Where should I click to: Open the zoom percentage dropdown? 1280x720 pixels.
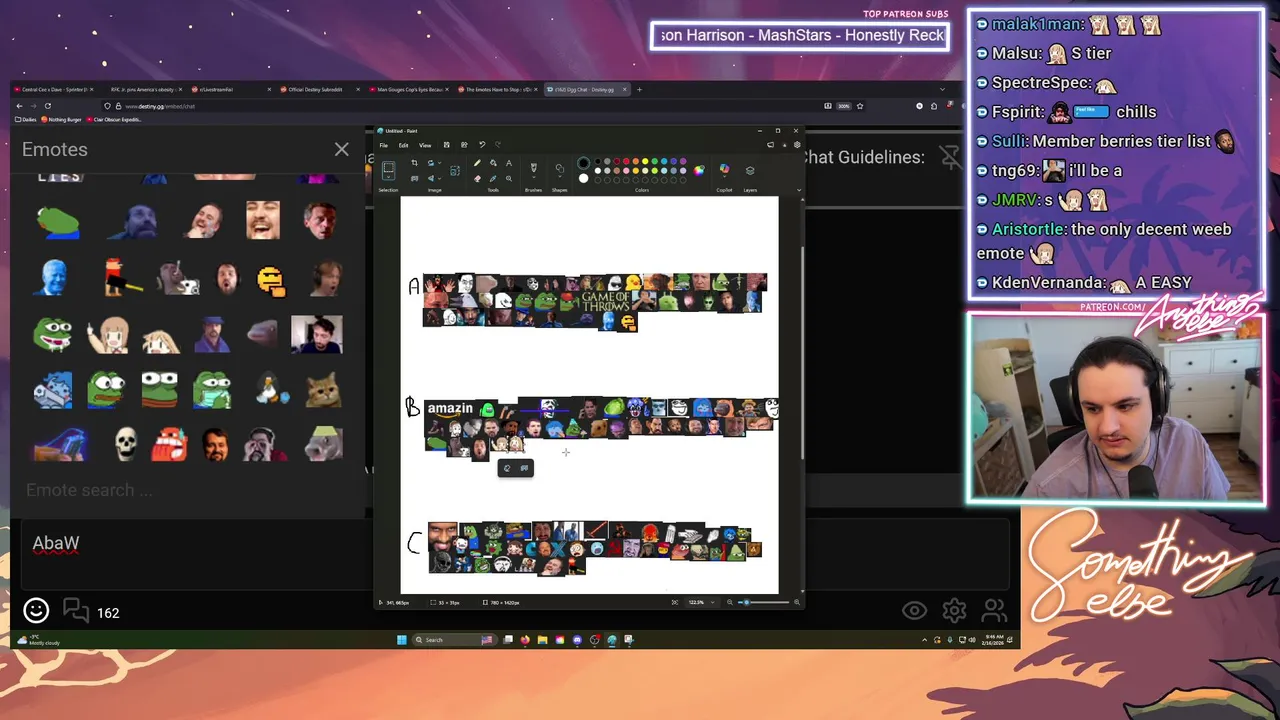pos(713,602)
